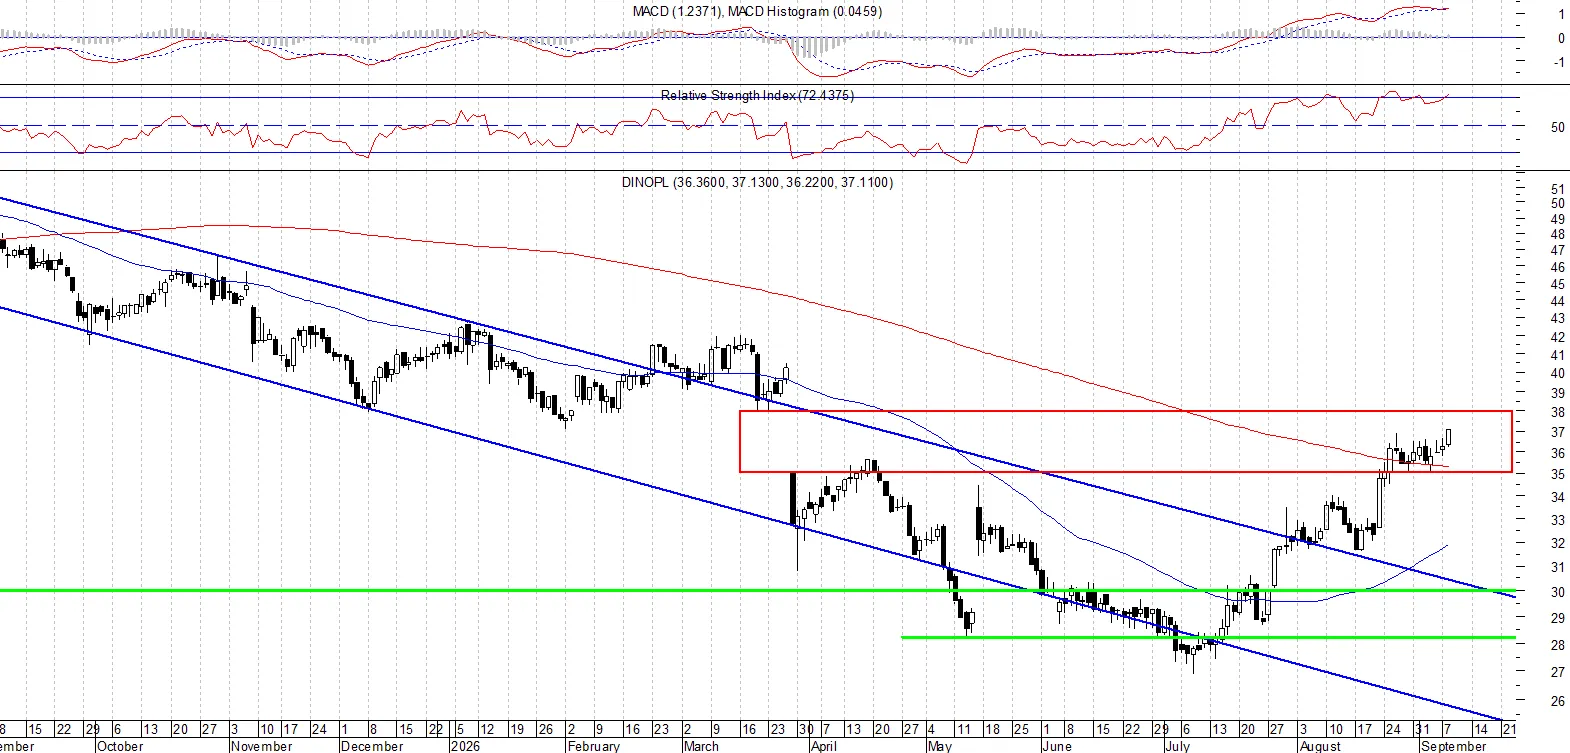This screenshot has width=1570, height=753.
Task: Click the June month label on time axis
Action: point(1057,746)
